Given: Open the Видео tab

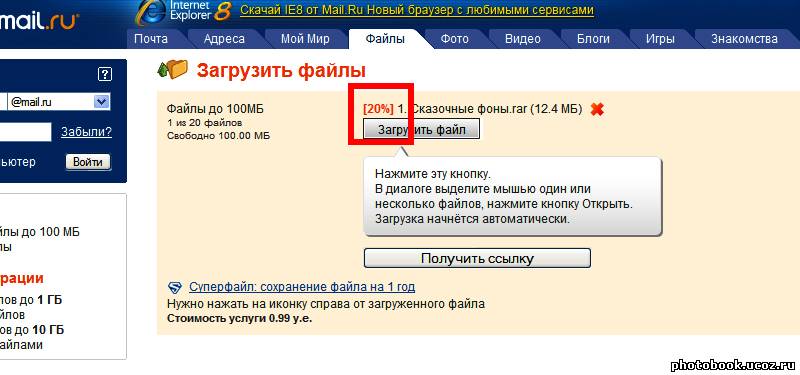Looking at the screenshot, I should [523, 39].
